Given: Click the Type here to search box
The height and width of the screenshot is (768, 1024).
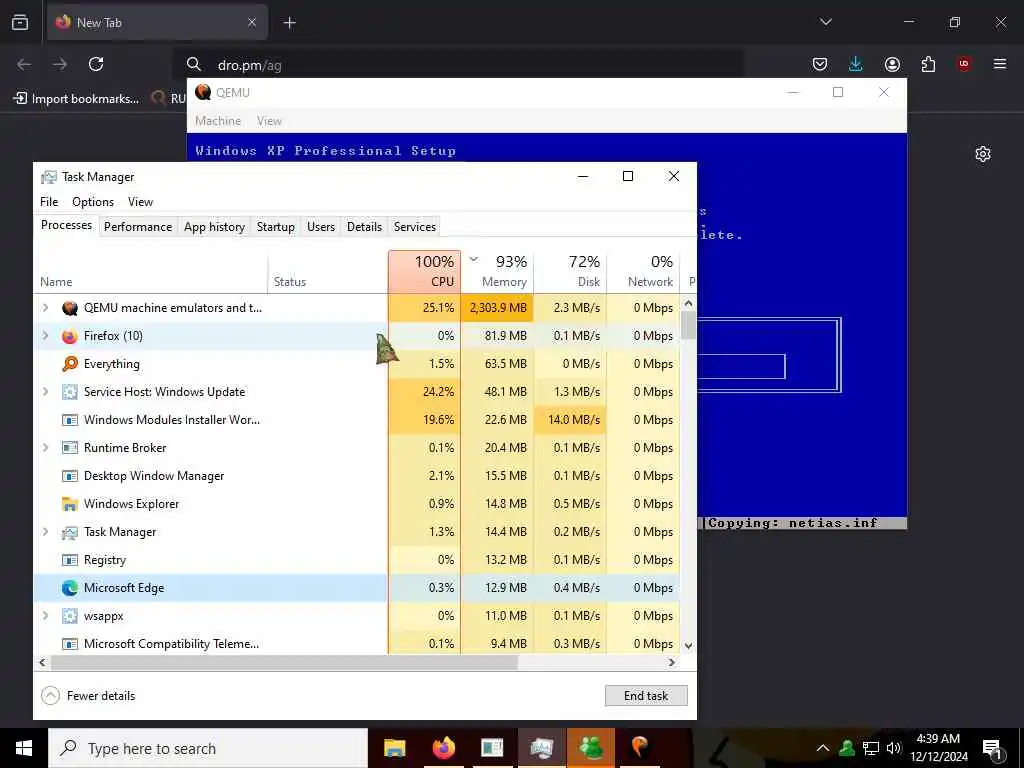Looking at the screenshot, I should pyautogui.click(x=208, y=748).
